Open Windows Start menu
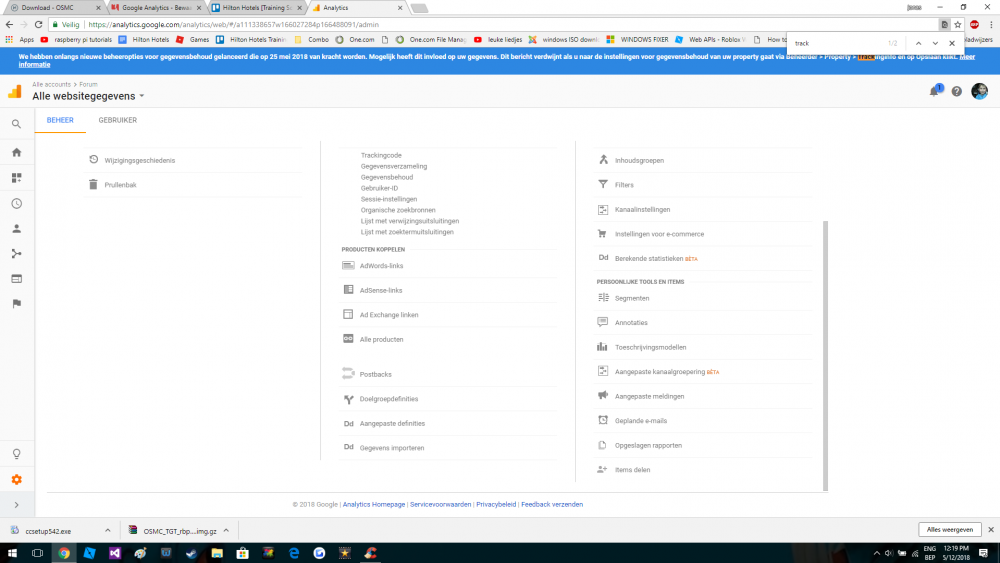This screenshot has height=563, width=1000. pos(12,553)
